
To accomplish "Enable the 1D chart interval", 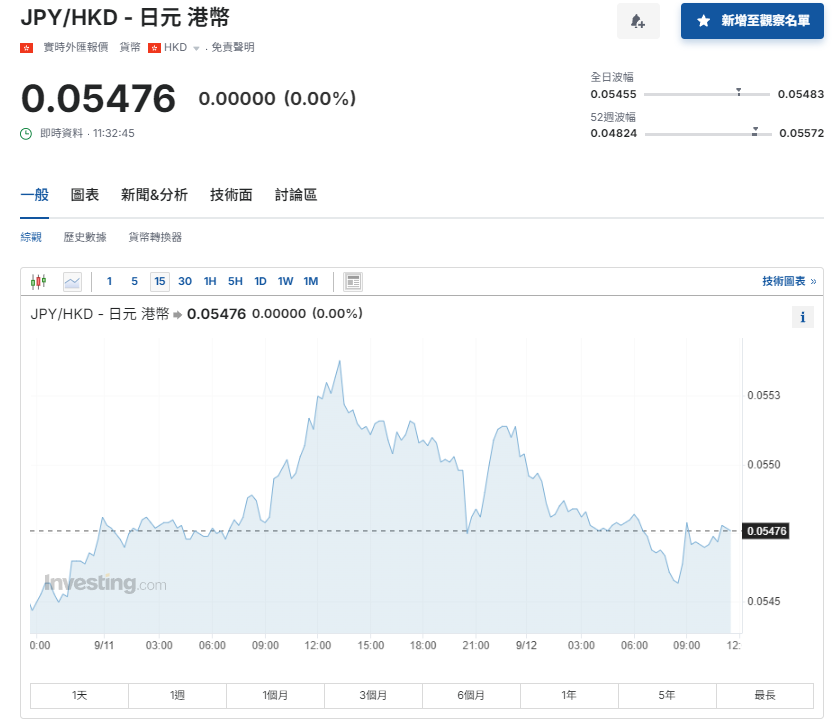I will tap(260, 281).
